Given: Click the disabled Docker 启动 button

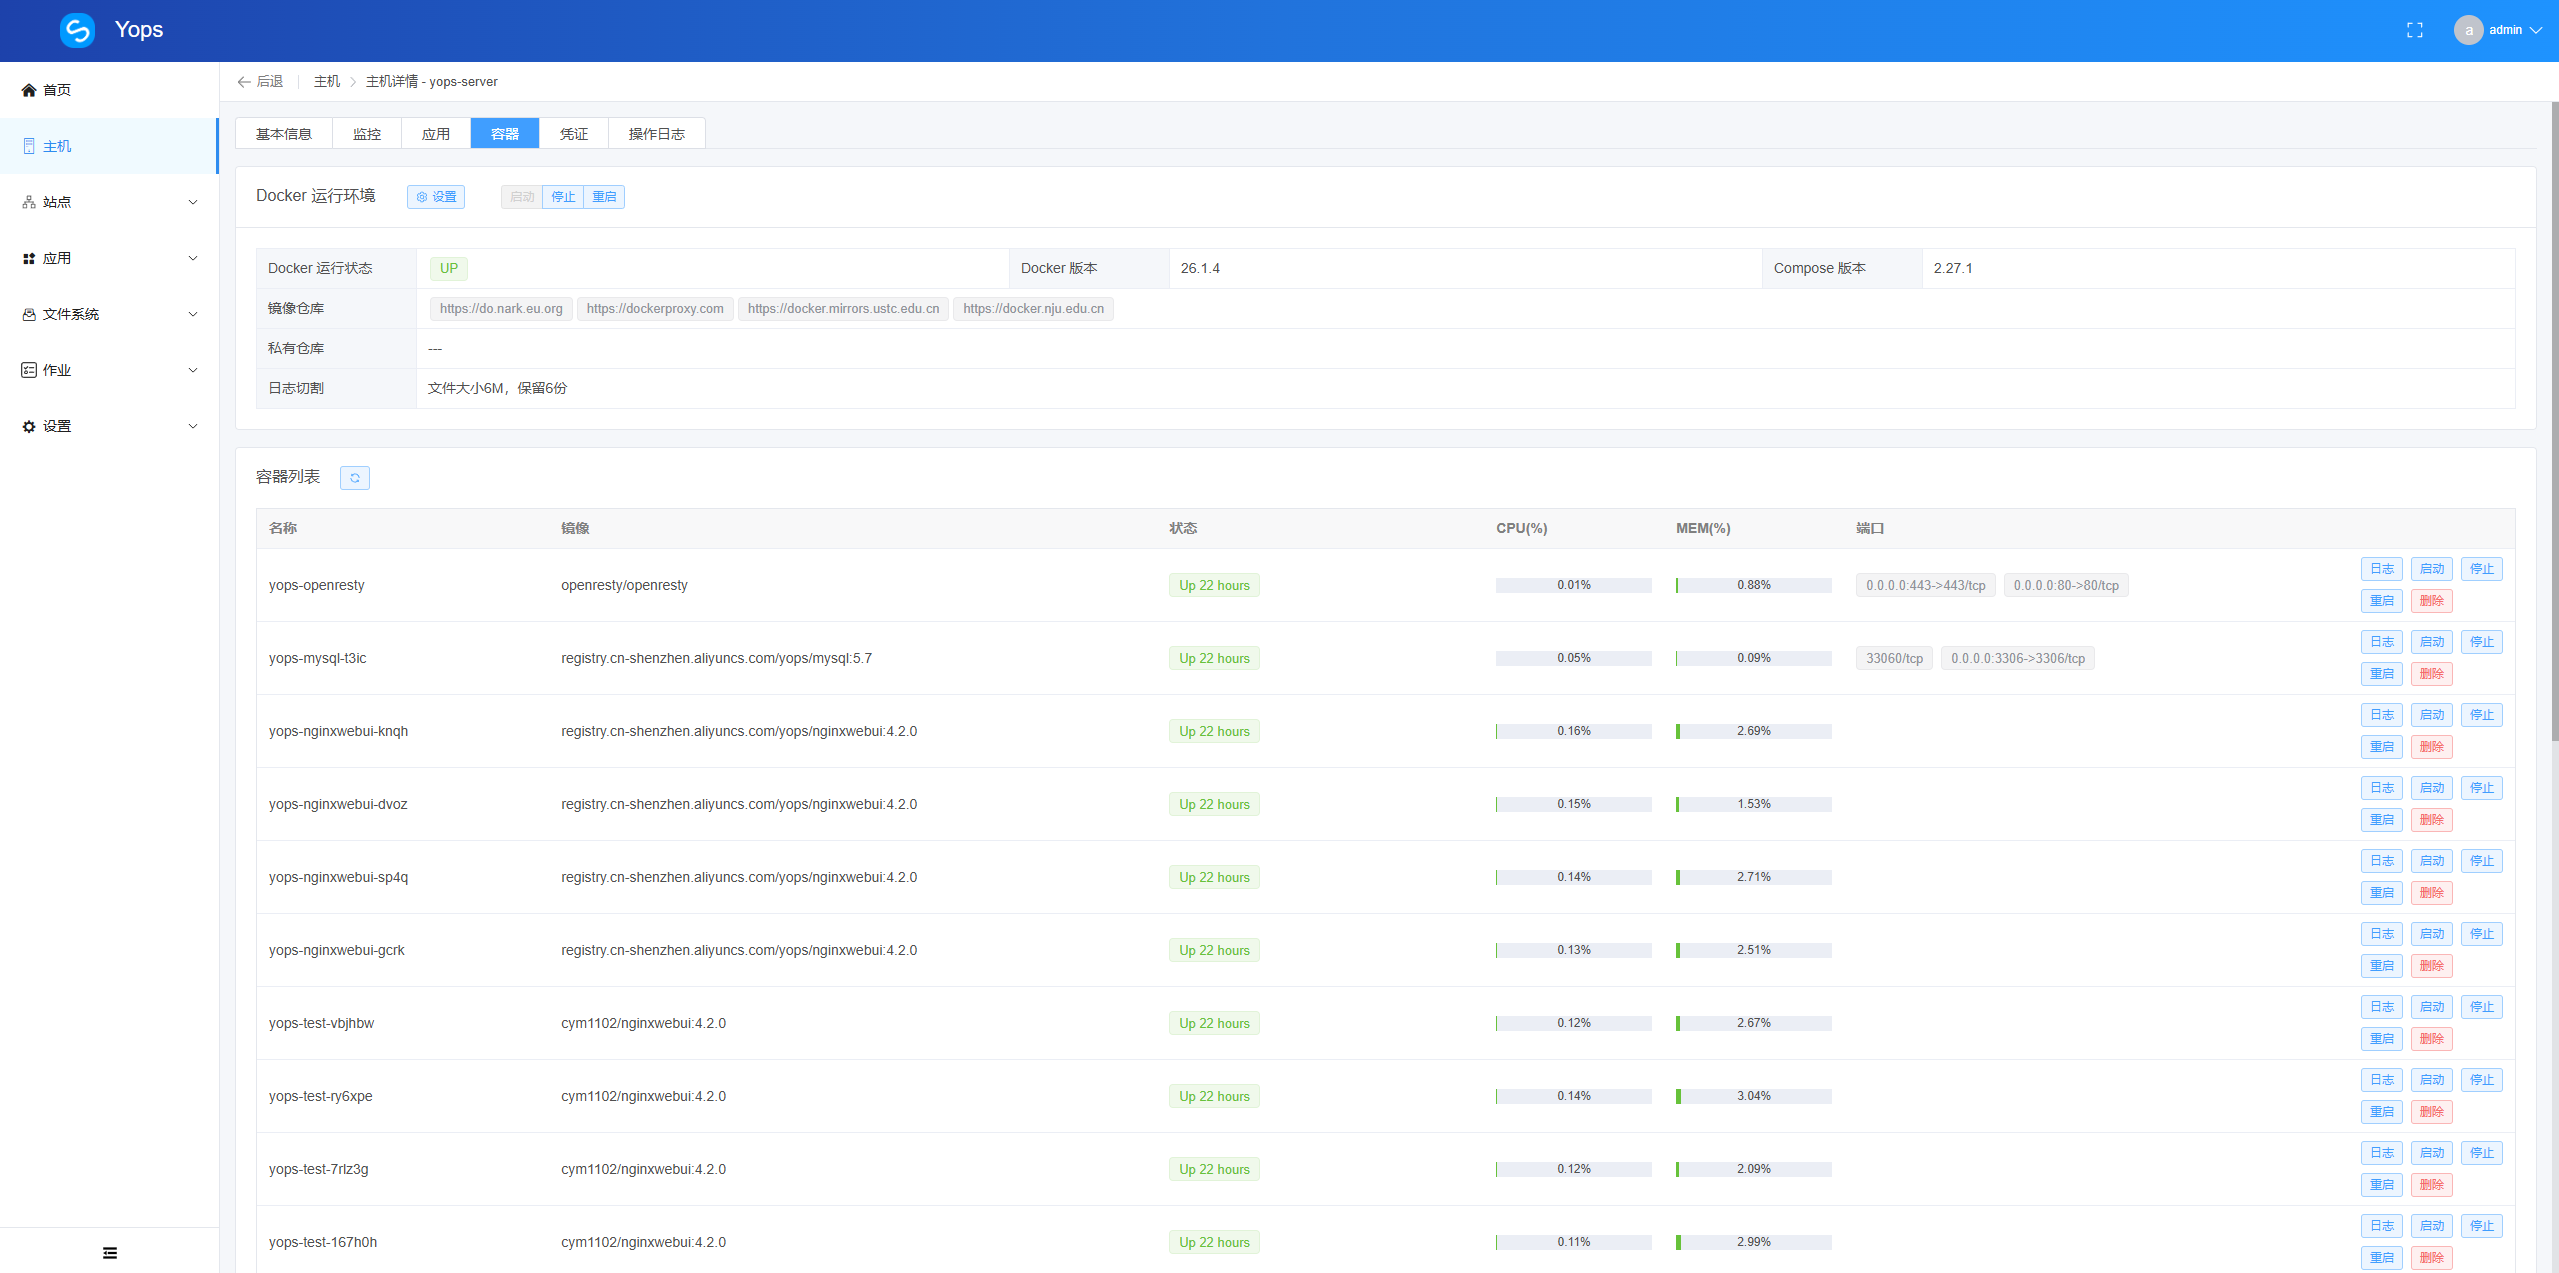Looking at the screenshot, I should [x=522, y=197].
